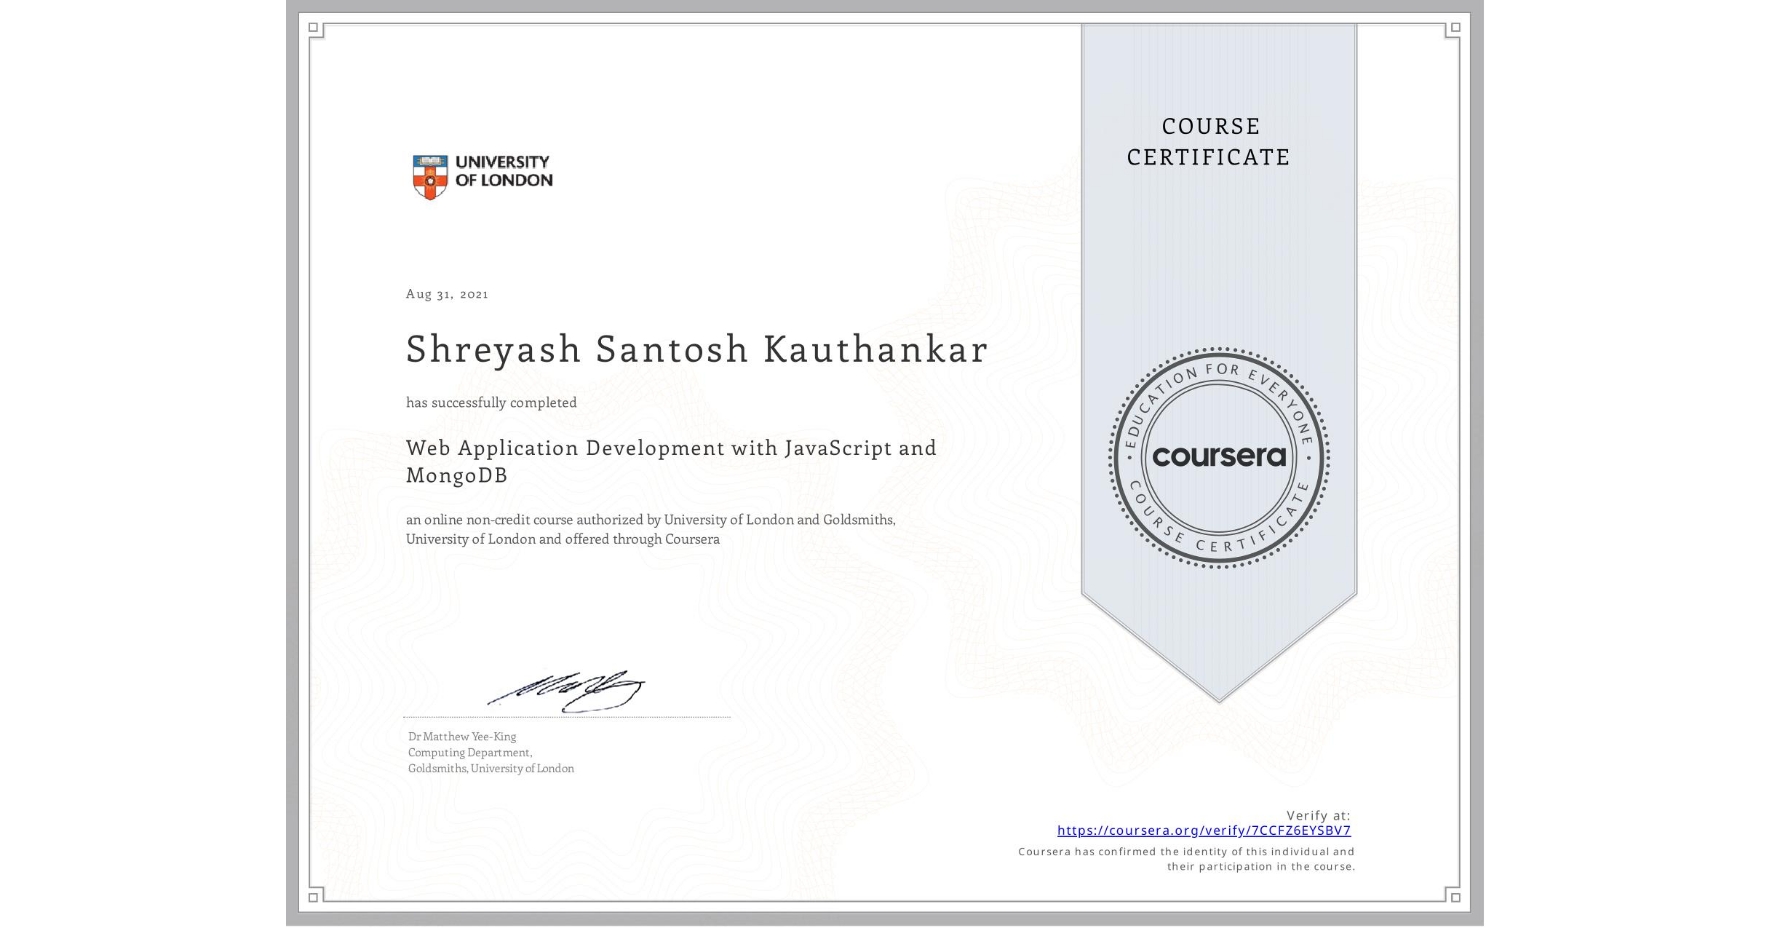
Task: Click the Computing Department text block
Action: pos(468,752)
